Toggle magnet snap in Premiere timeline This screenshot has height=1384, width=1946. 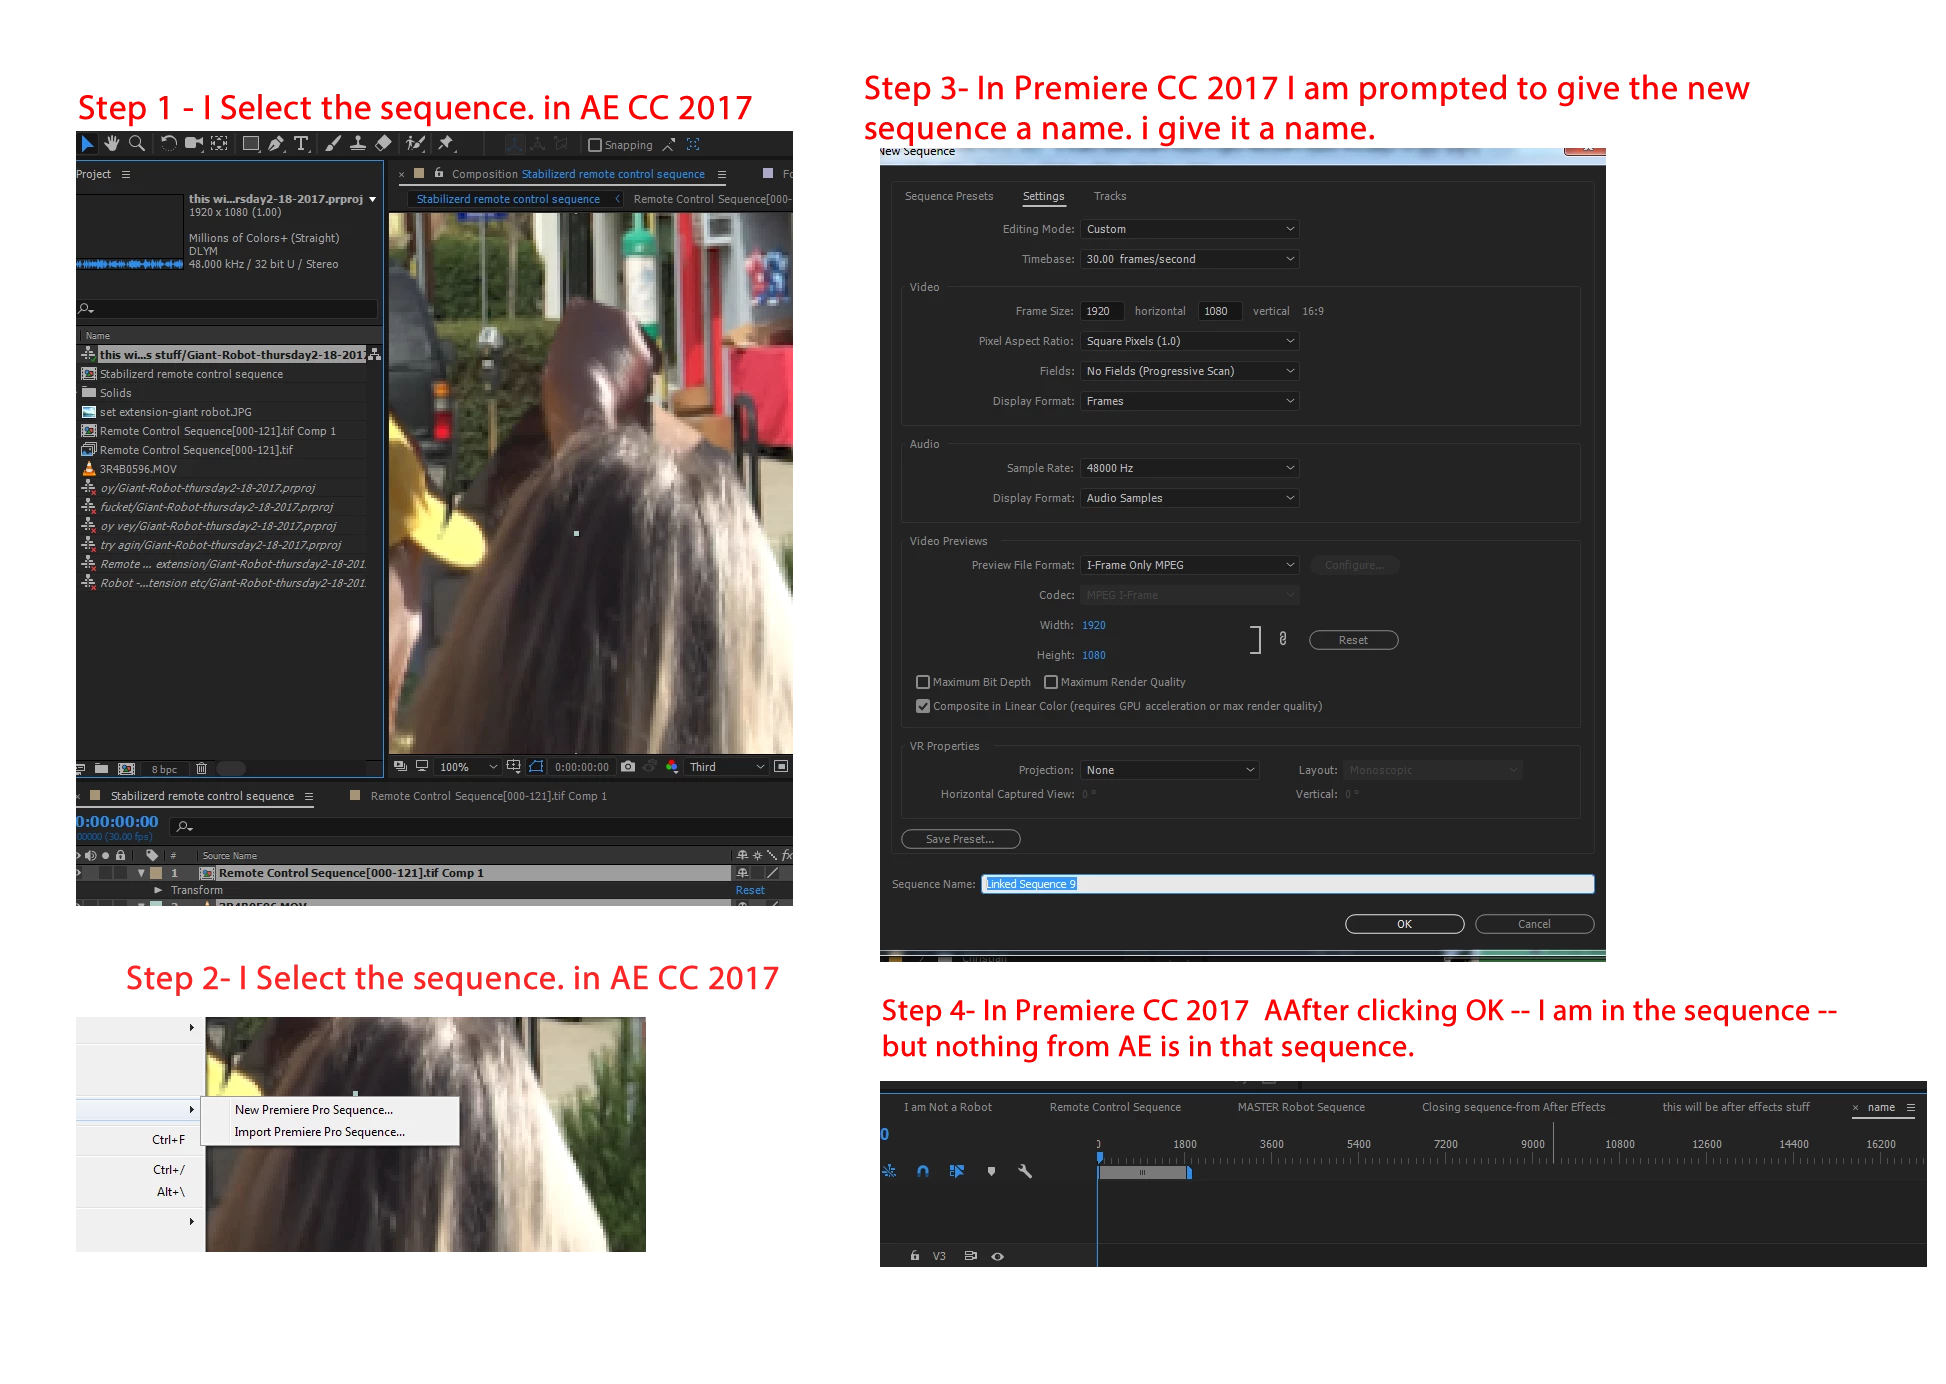pos(923,1171)
